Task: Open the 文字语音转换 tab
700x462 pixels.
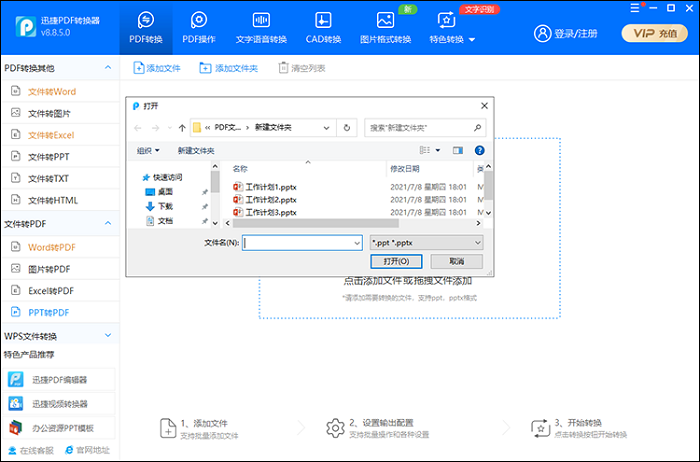Action: pyautogui.click(x=261, y=28)
